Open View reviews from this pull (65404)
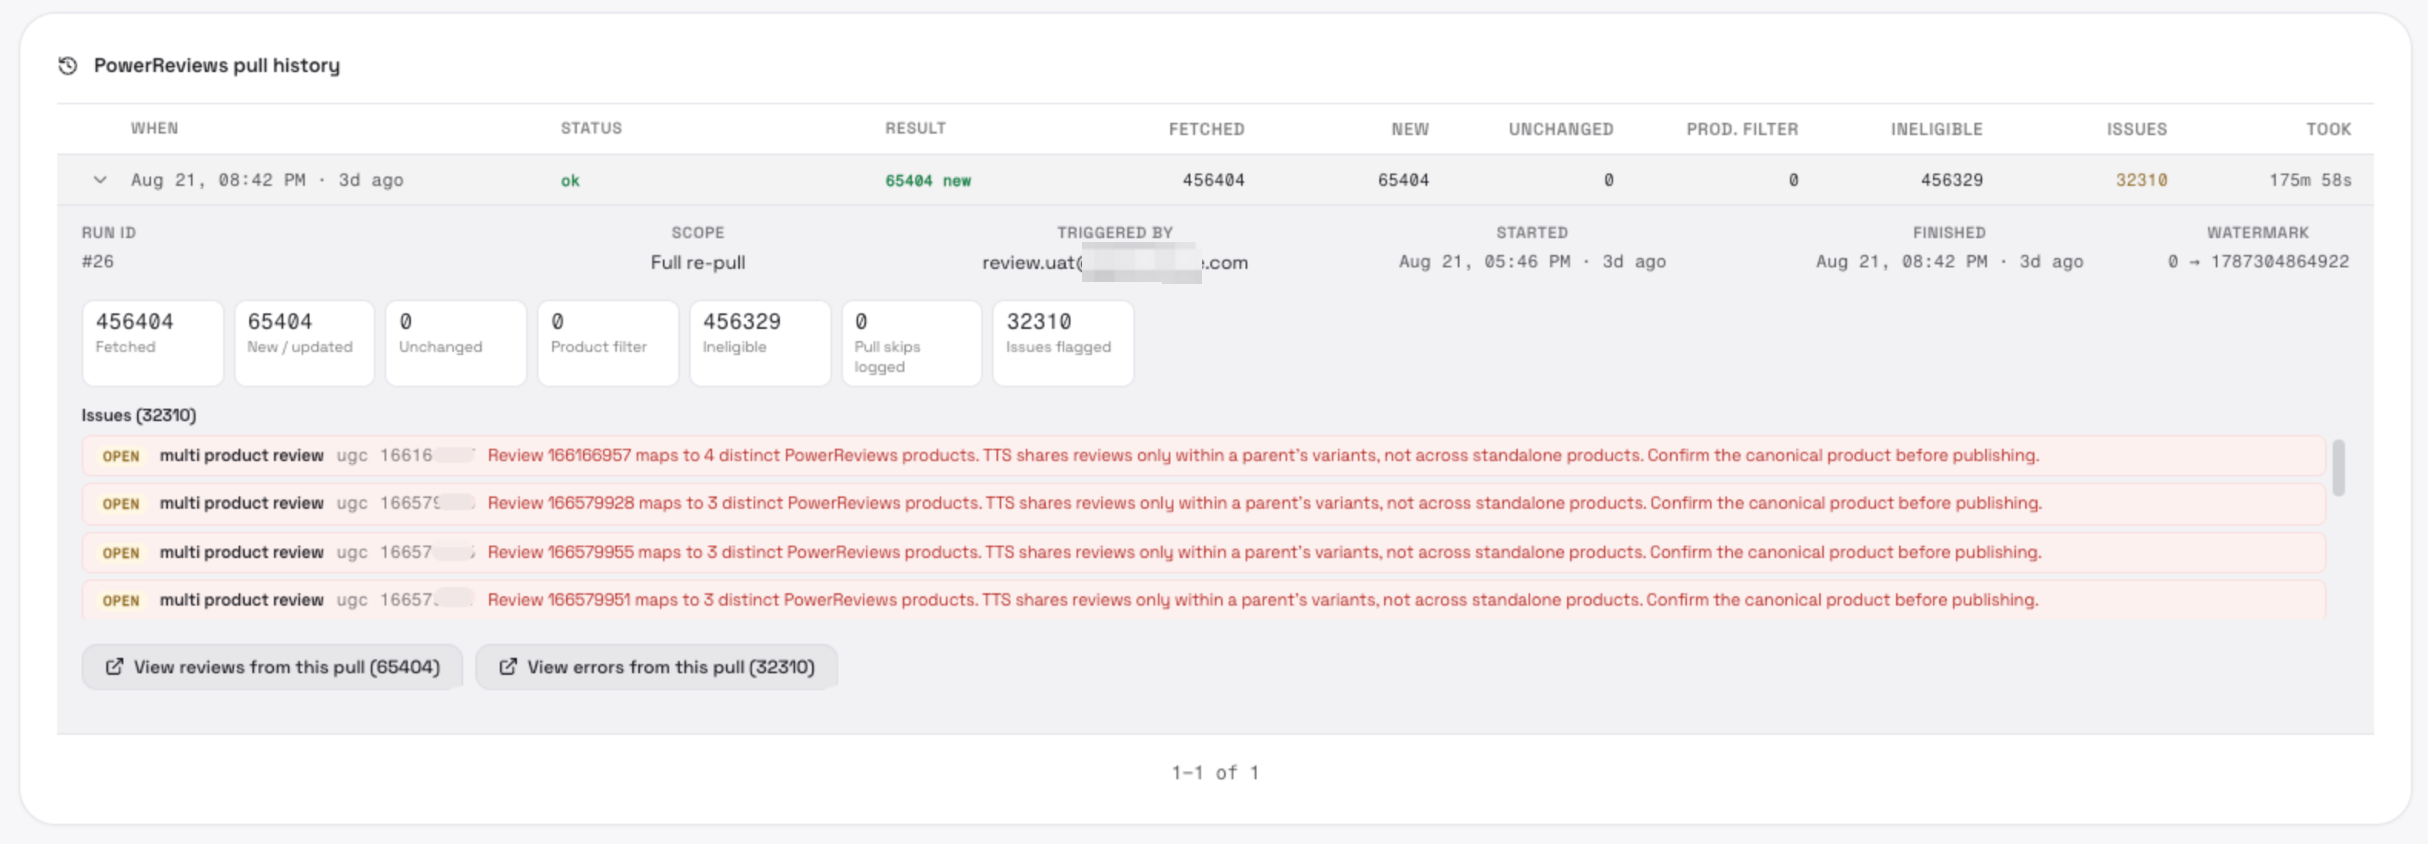The width and height of the screenshot is (2428, 844). pyautogui.click(x=272, y=667)
